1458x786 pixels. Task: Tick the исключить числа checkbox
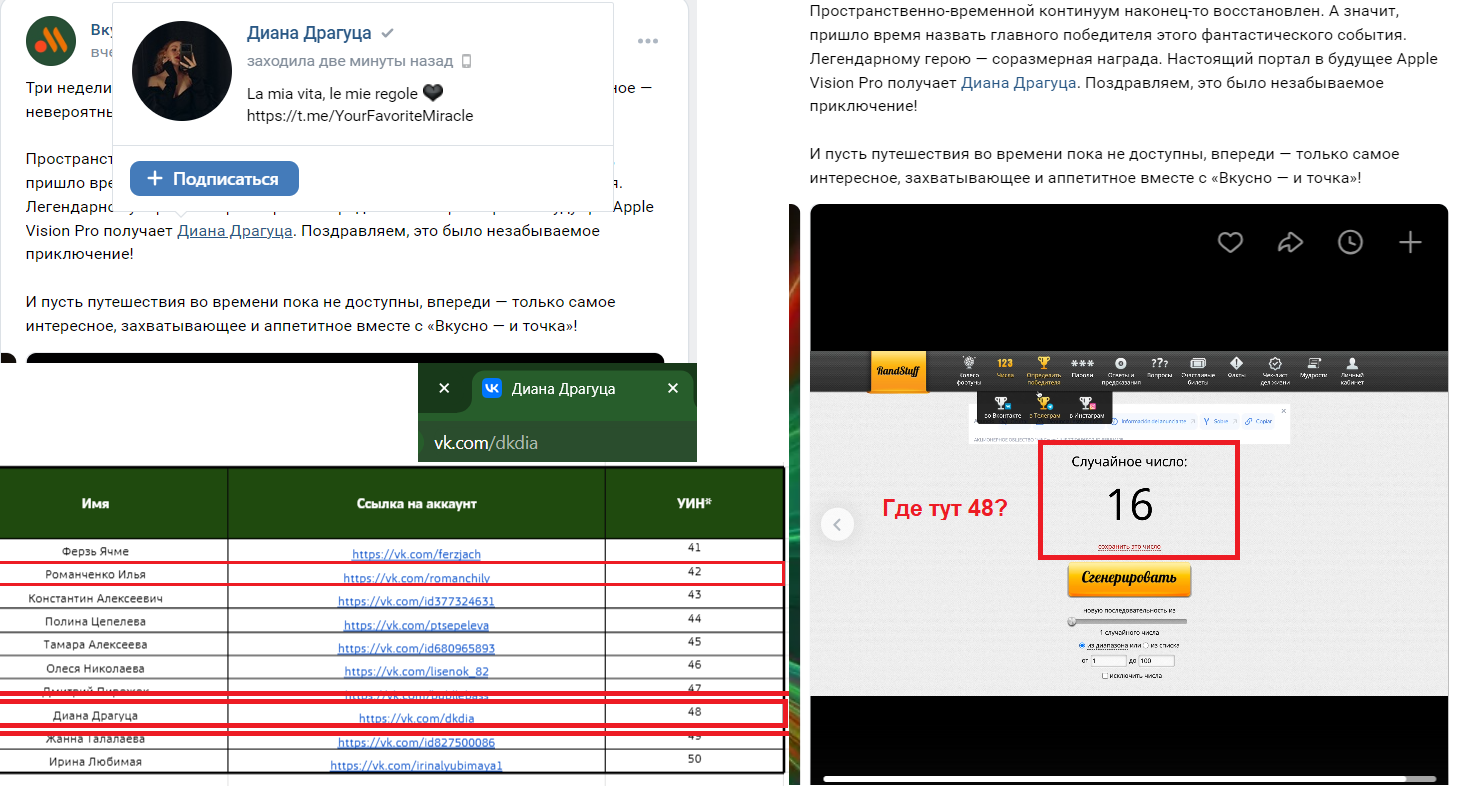pyautogui.click(x=1105, y=676)
